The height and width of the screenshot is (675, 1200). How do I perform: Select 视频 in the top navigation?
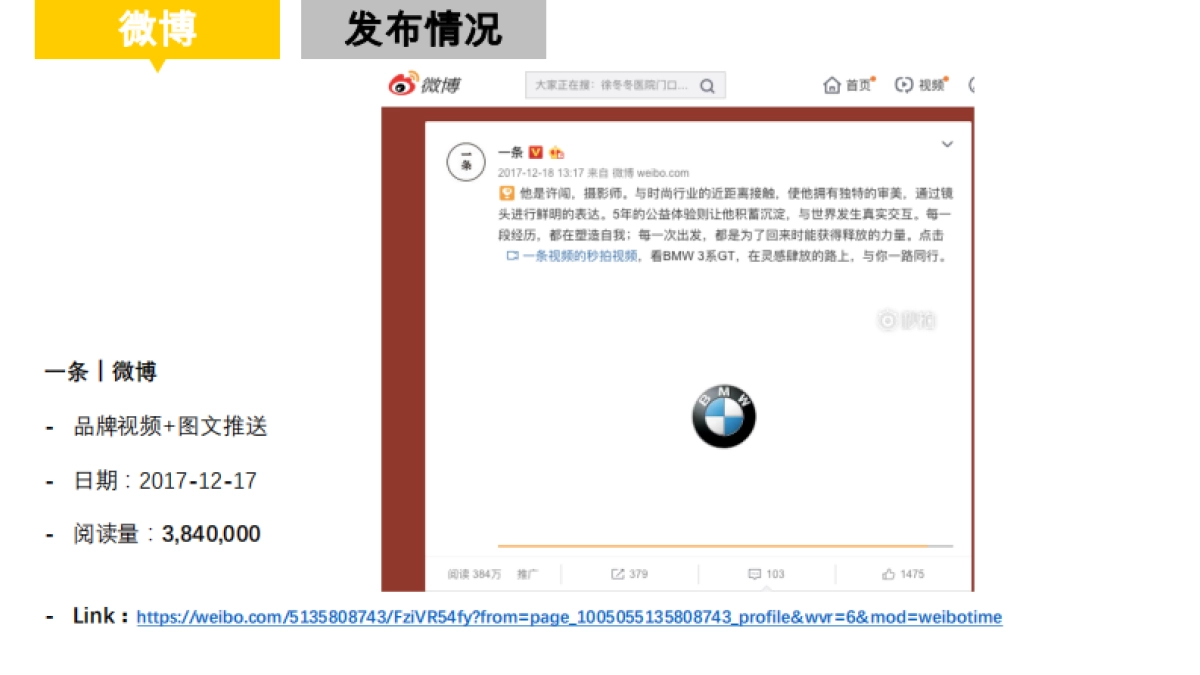[932, 84]
